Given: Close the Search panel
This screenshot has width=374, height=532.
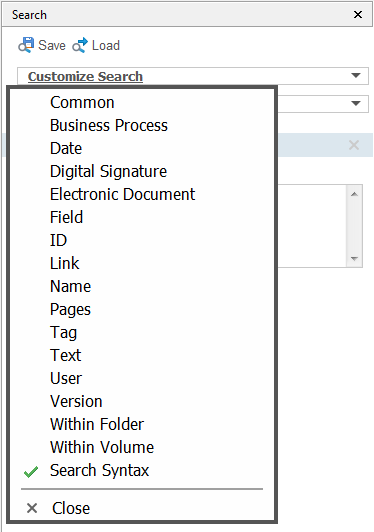Looking at the screenshot, I should [x=358, y=15].
